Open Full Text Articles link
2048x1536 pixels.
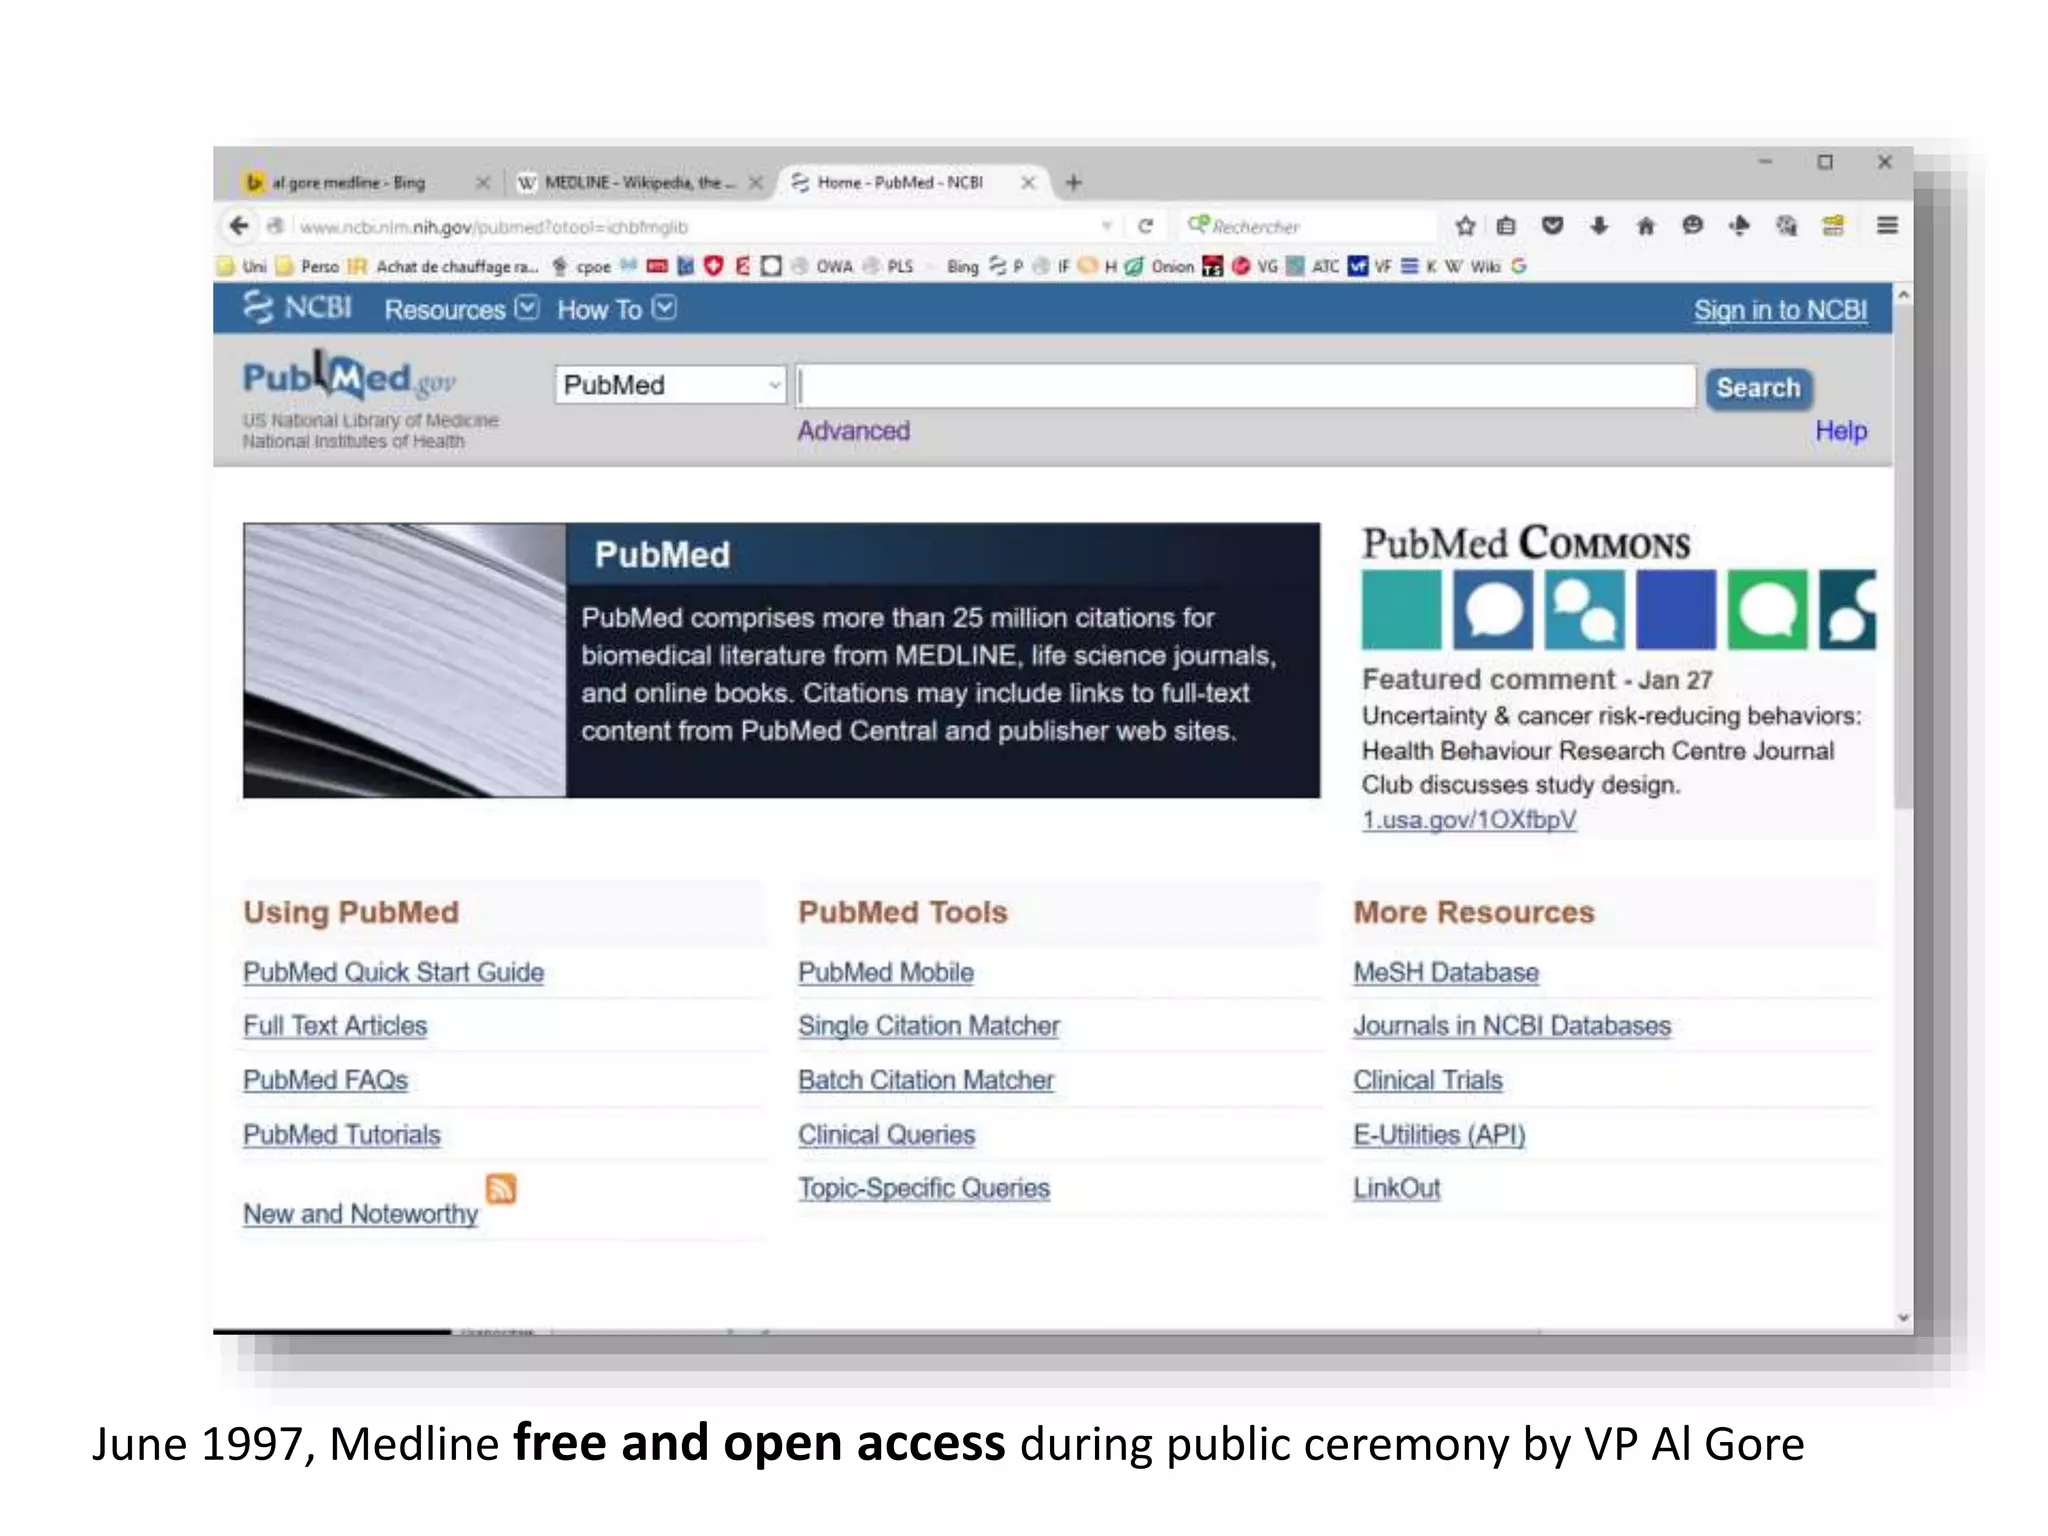point(335,1026)
